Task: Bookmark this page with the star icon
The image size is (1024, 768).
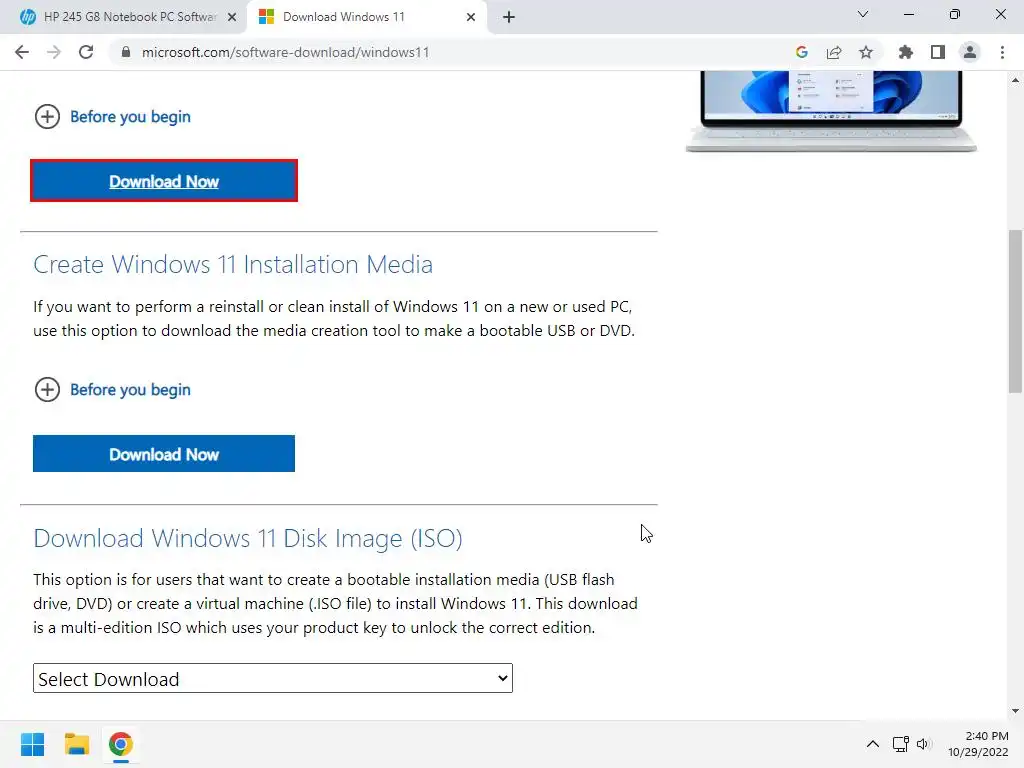Action: pos(866,52)
